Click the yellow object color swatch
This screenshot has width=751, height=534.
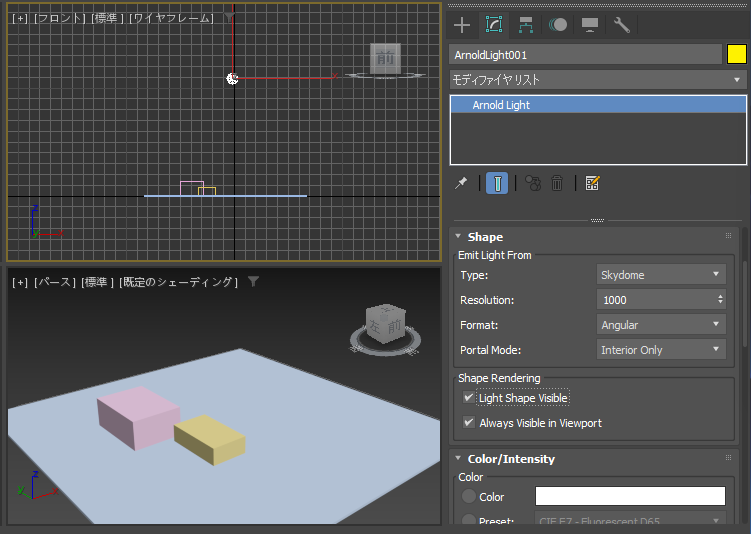click(x=737, y=54)
